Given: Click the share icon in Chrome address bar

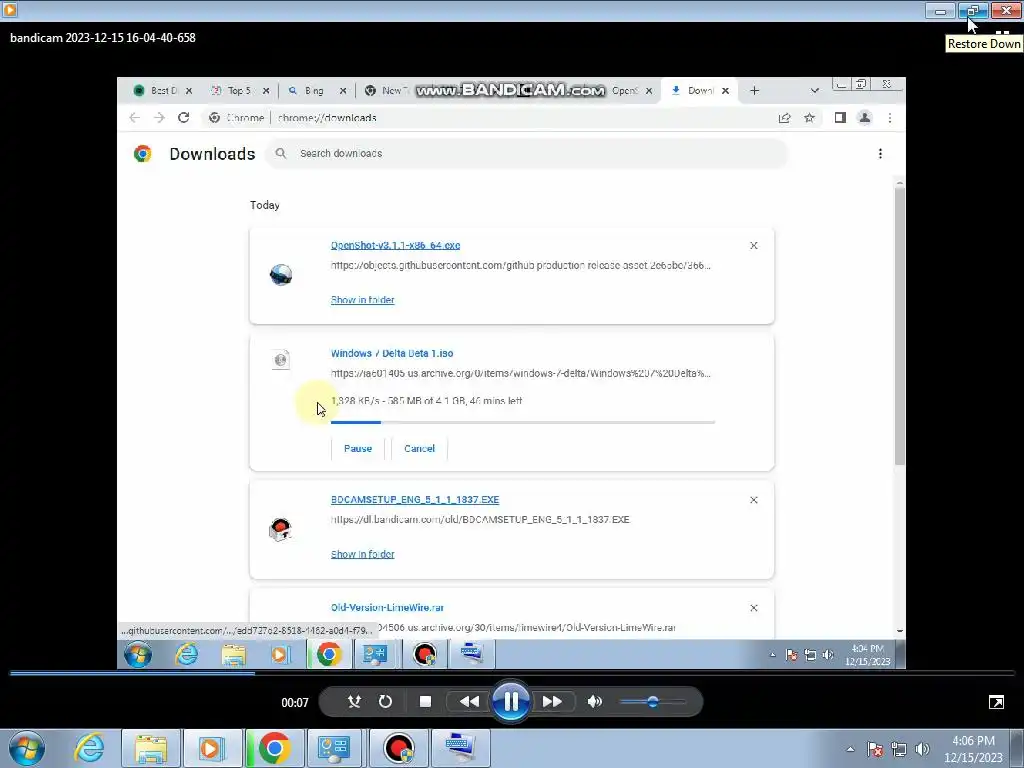Looking at the screenshot, I should click(x=784, y=118).
